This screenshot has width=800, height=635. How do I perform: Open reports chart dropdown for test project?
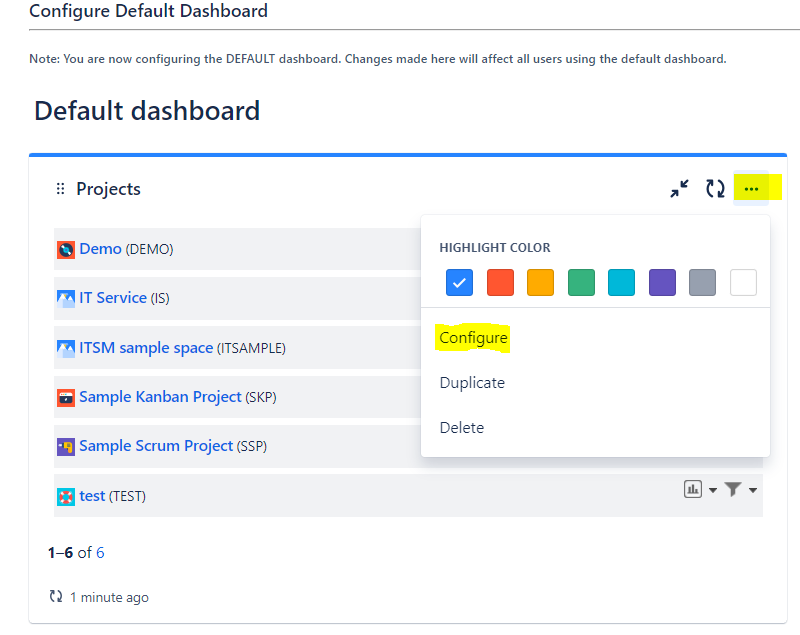click(x=700, y=490)
